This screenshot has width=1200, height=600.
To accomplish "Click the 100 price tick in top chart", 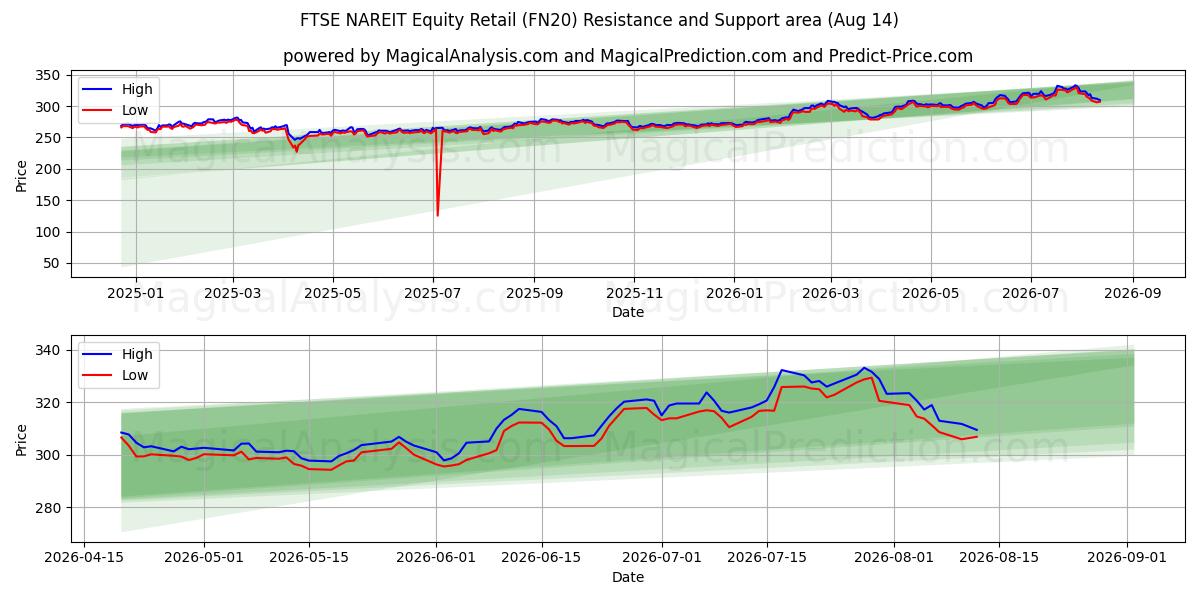I will point(50,232).
